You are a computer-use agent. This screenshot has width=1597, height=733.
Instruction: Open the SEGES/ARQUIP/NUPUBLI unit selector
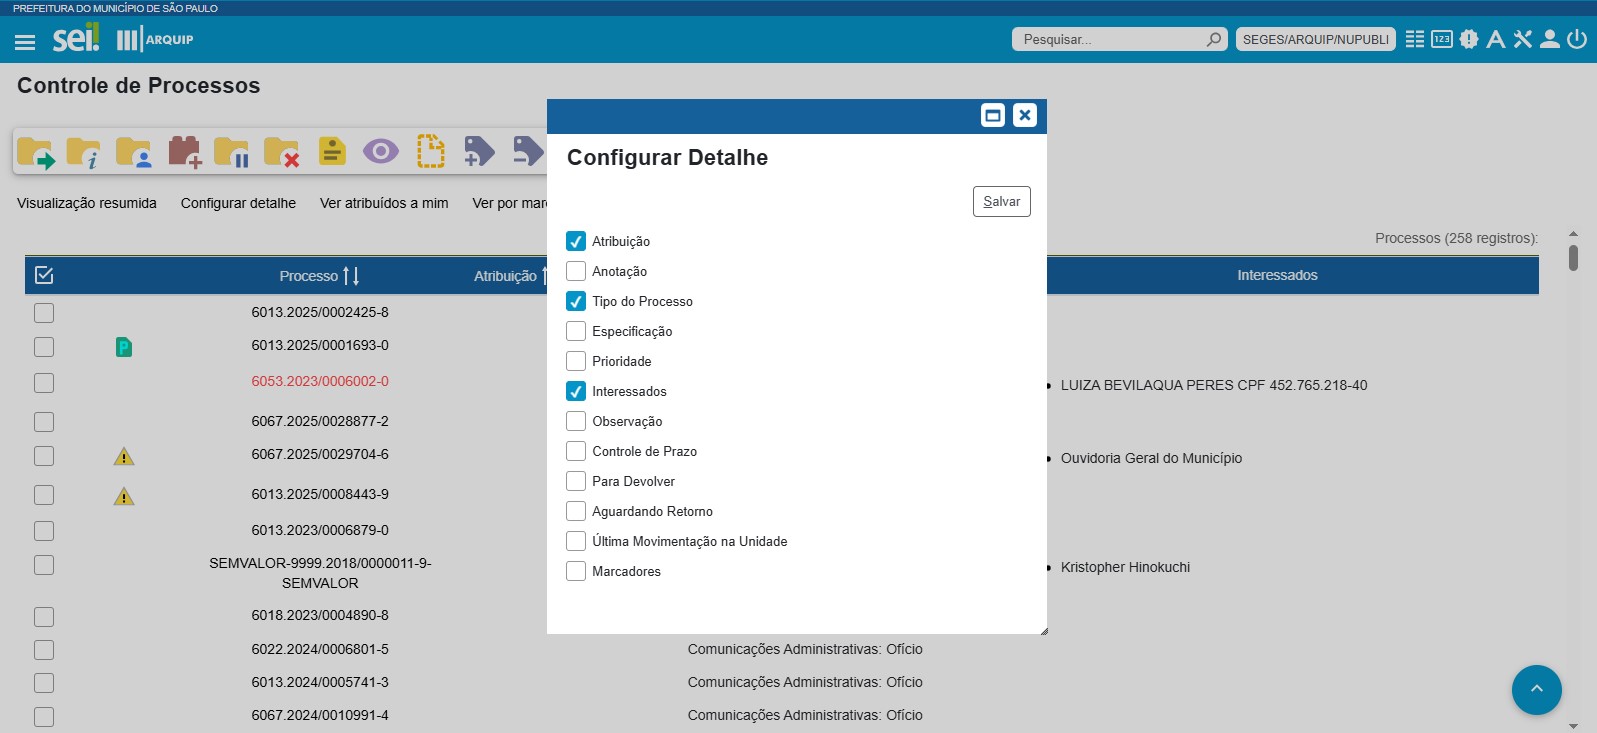coord(1315,39)
